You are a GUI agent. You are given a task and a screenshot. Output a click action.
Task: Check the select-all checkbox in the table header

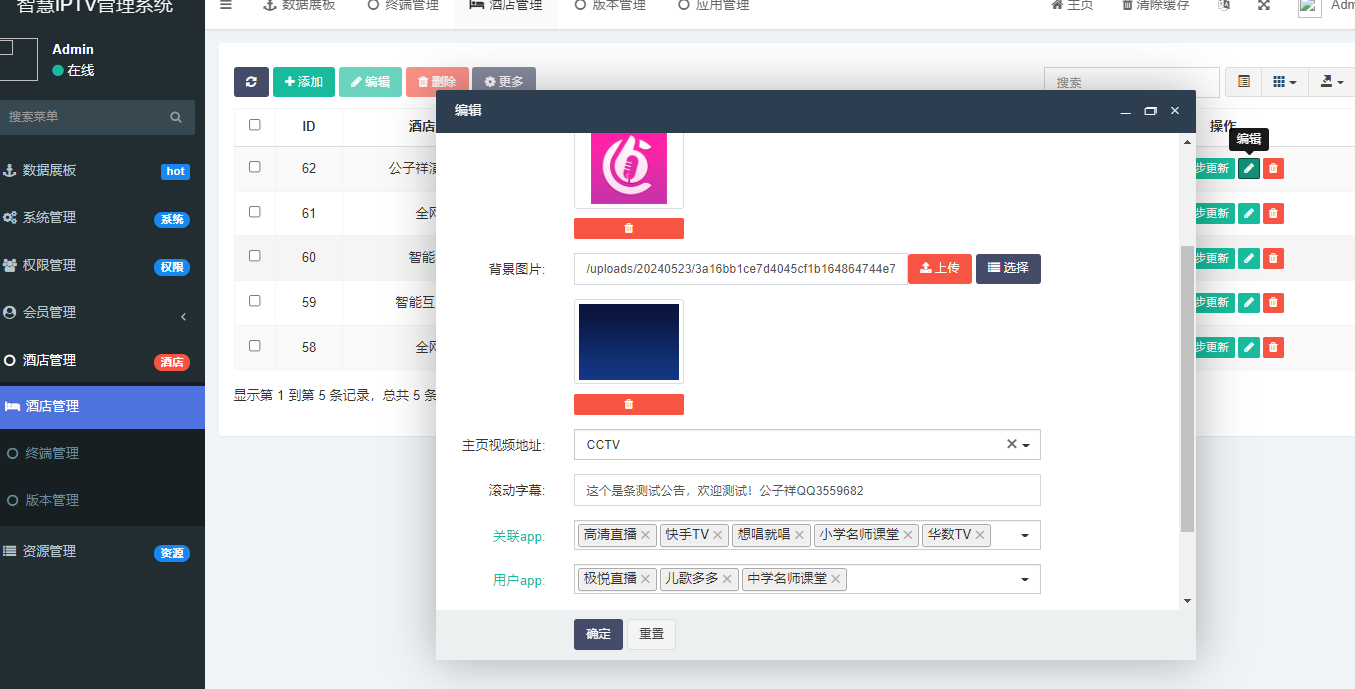[255, 125]
